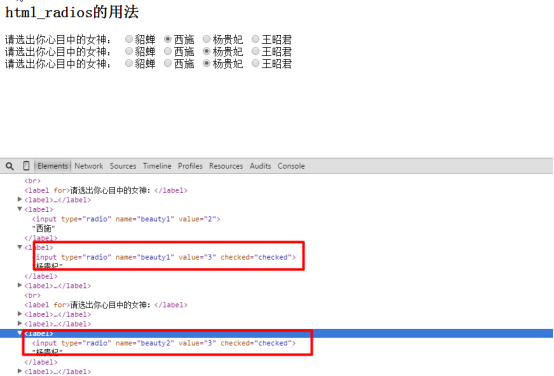This screenshot has width=554, height=376.
Task: Collapse the highlighted label node's triangle
Action: click(x=20, y=333)
